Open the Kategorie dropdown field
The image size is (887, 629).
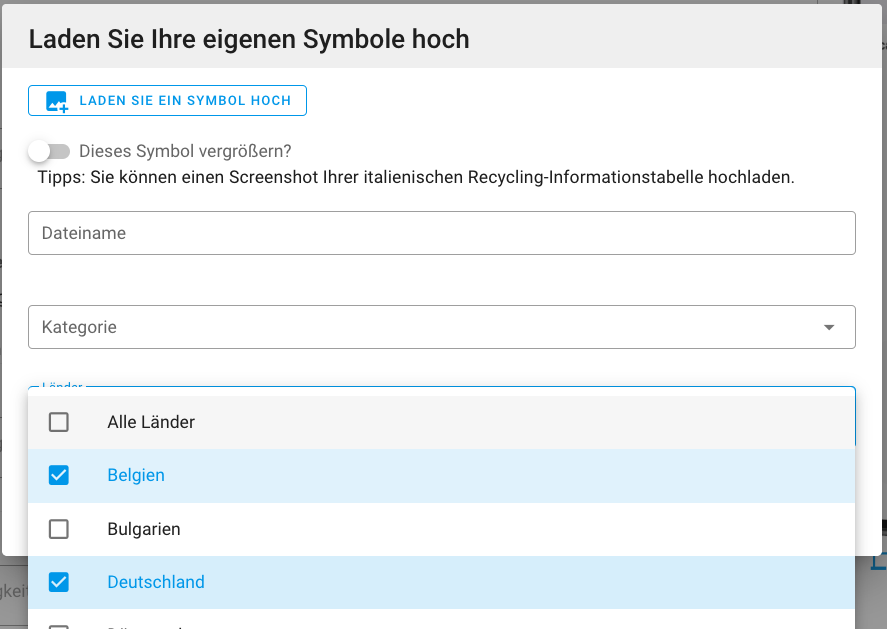tap(420, 327)
